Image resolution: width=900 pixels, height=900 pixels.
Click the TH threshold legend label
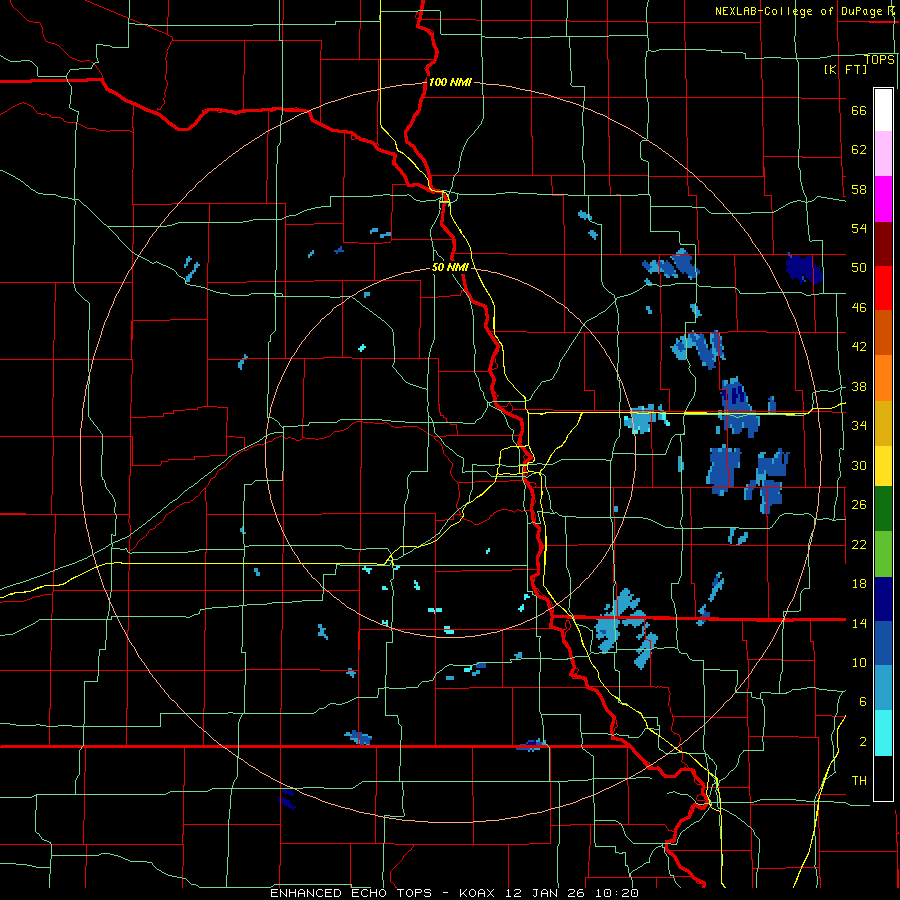click(859, 781)
